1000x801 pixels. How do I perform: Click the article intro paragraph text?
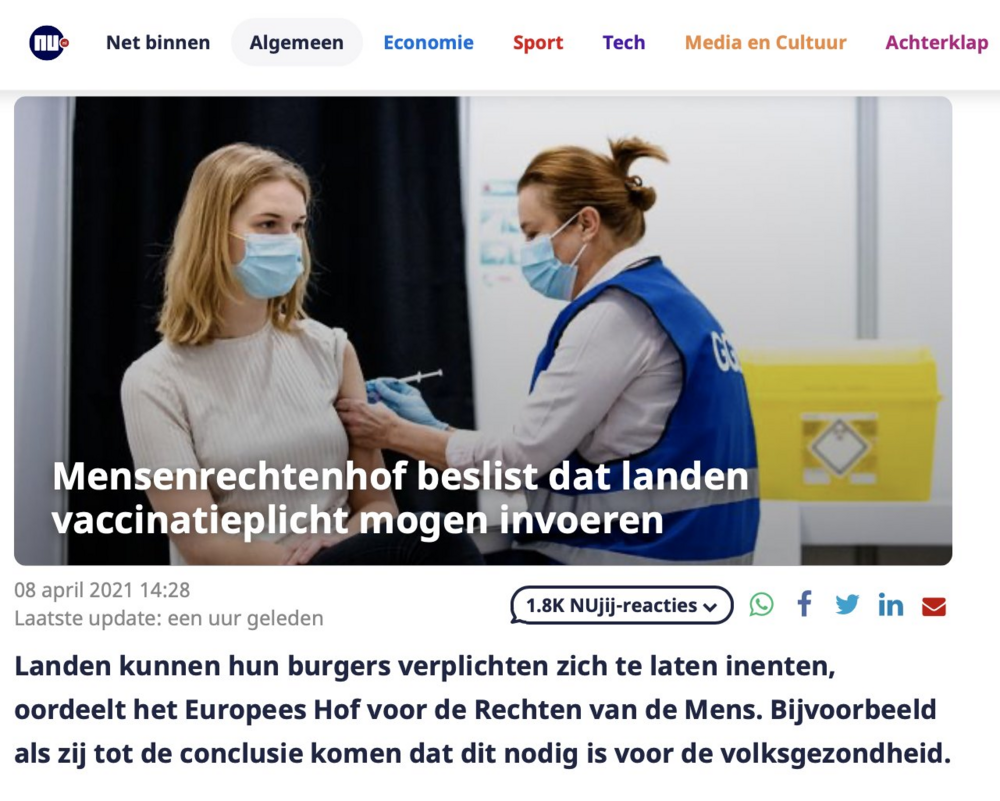point(483,710)
